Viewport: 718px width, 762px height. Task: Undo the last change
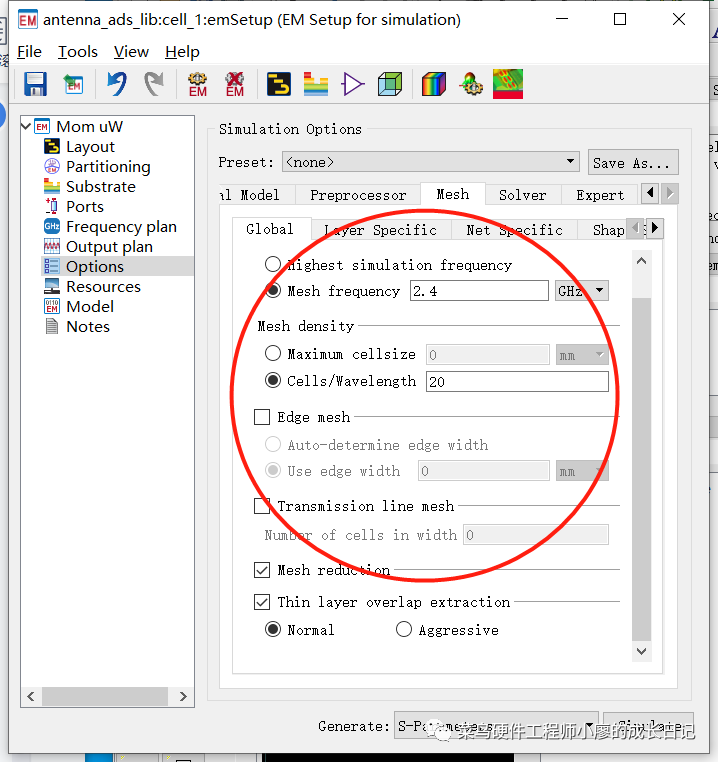click(117, 84)
